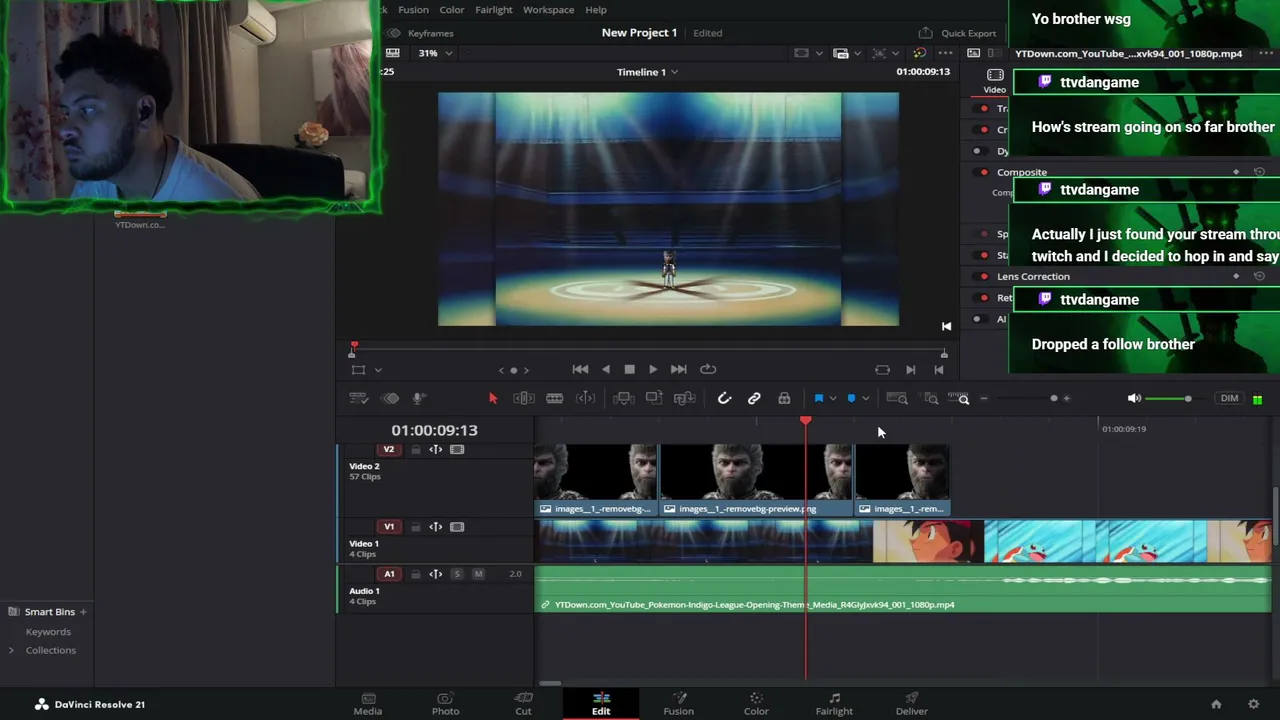Viewport: 1280px width, 720px height.
Task: Expand the Collections smart bin
Action: click(x=11, y=650)
